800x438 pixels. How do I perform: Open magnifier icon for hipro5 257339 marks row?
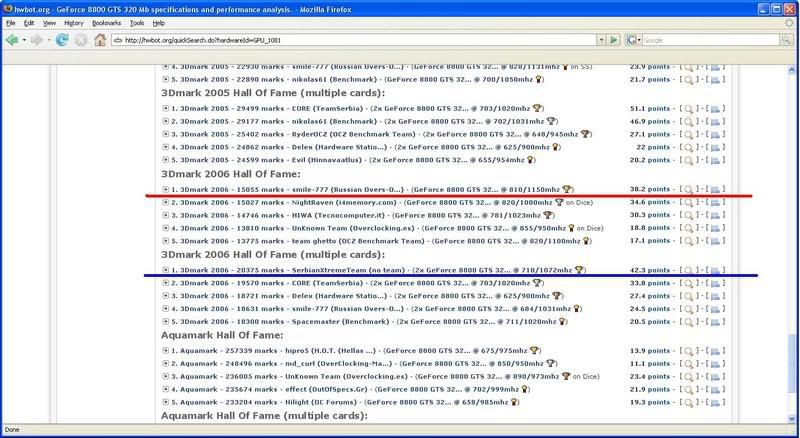688,351
